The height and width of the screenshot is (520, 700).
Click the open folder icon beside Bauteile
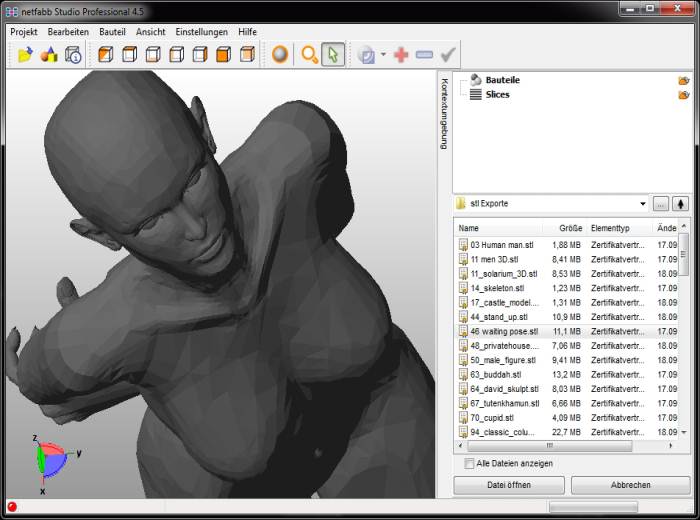coord(684,80)
